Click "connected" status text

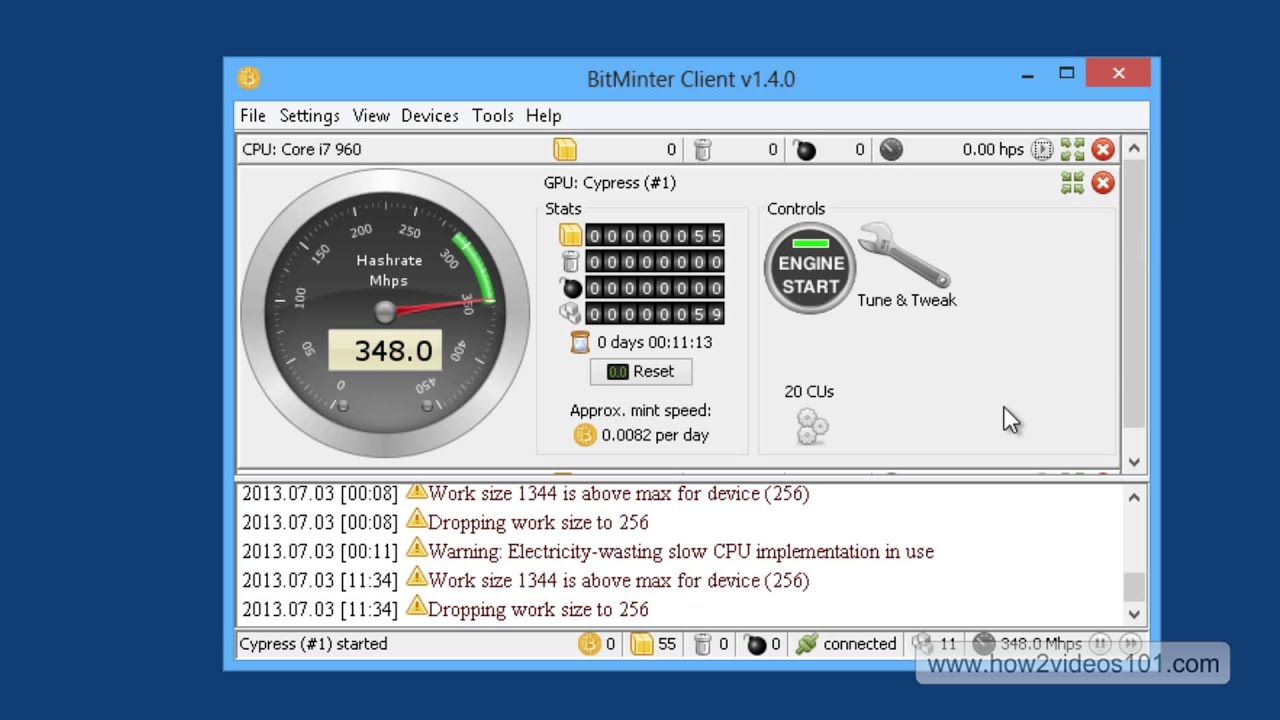coord(860,644)
